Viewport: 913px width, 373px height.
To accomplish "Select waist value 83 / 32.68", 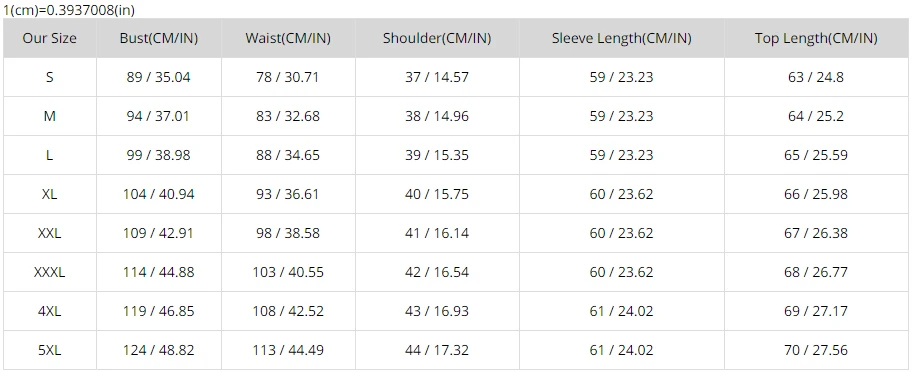I will pyautogui.click(x=288, y=116).
